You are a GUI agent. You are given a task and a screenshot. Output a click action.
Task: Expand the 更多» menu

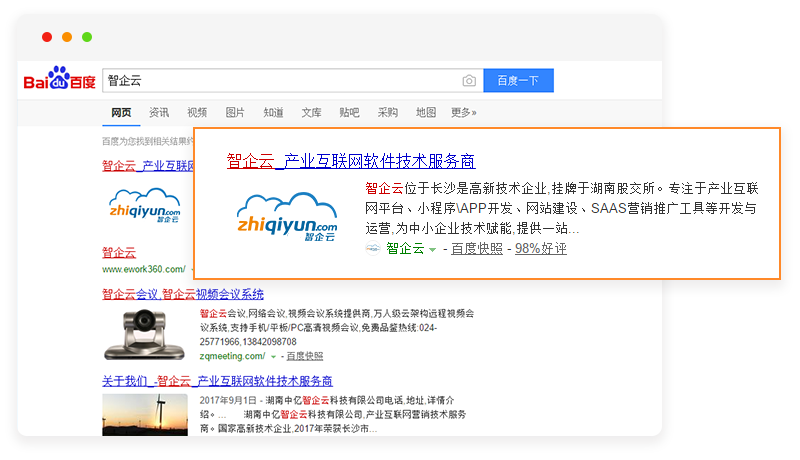click(x=464, y=112)
